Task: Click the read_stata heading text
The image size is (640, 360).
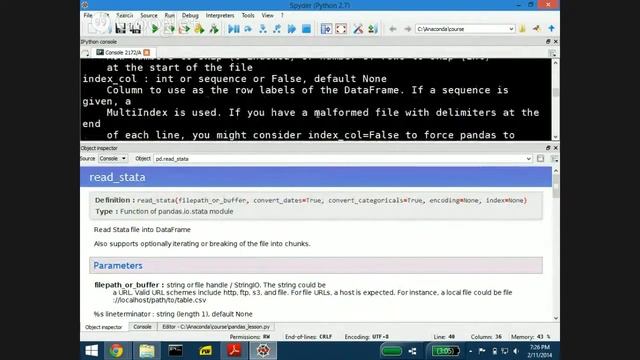Action: click(117, 177)
